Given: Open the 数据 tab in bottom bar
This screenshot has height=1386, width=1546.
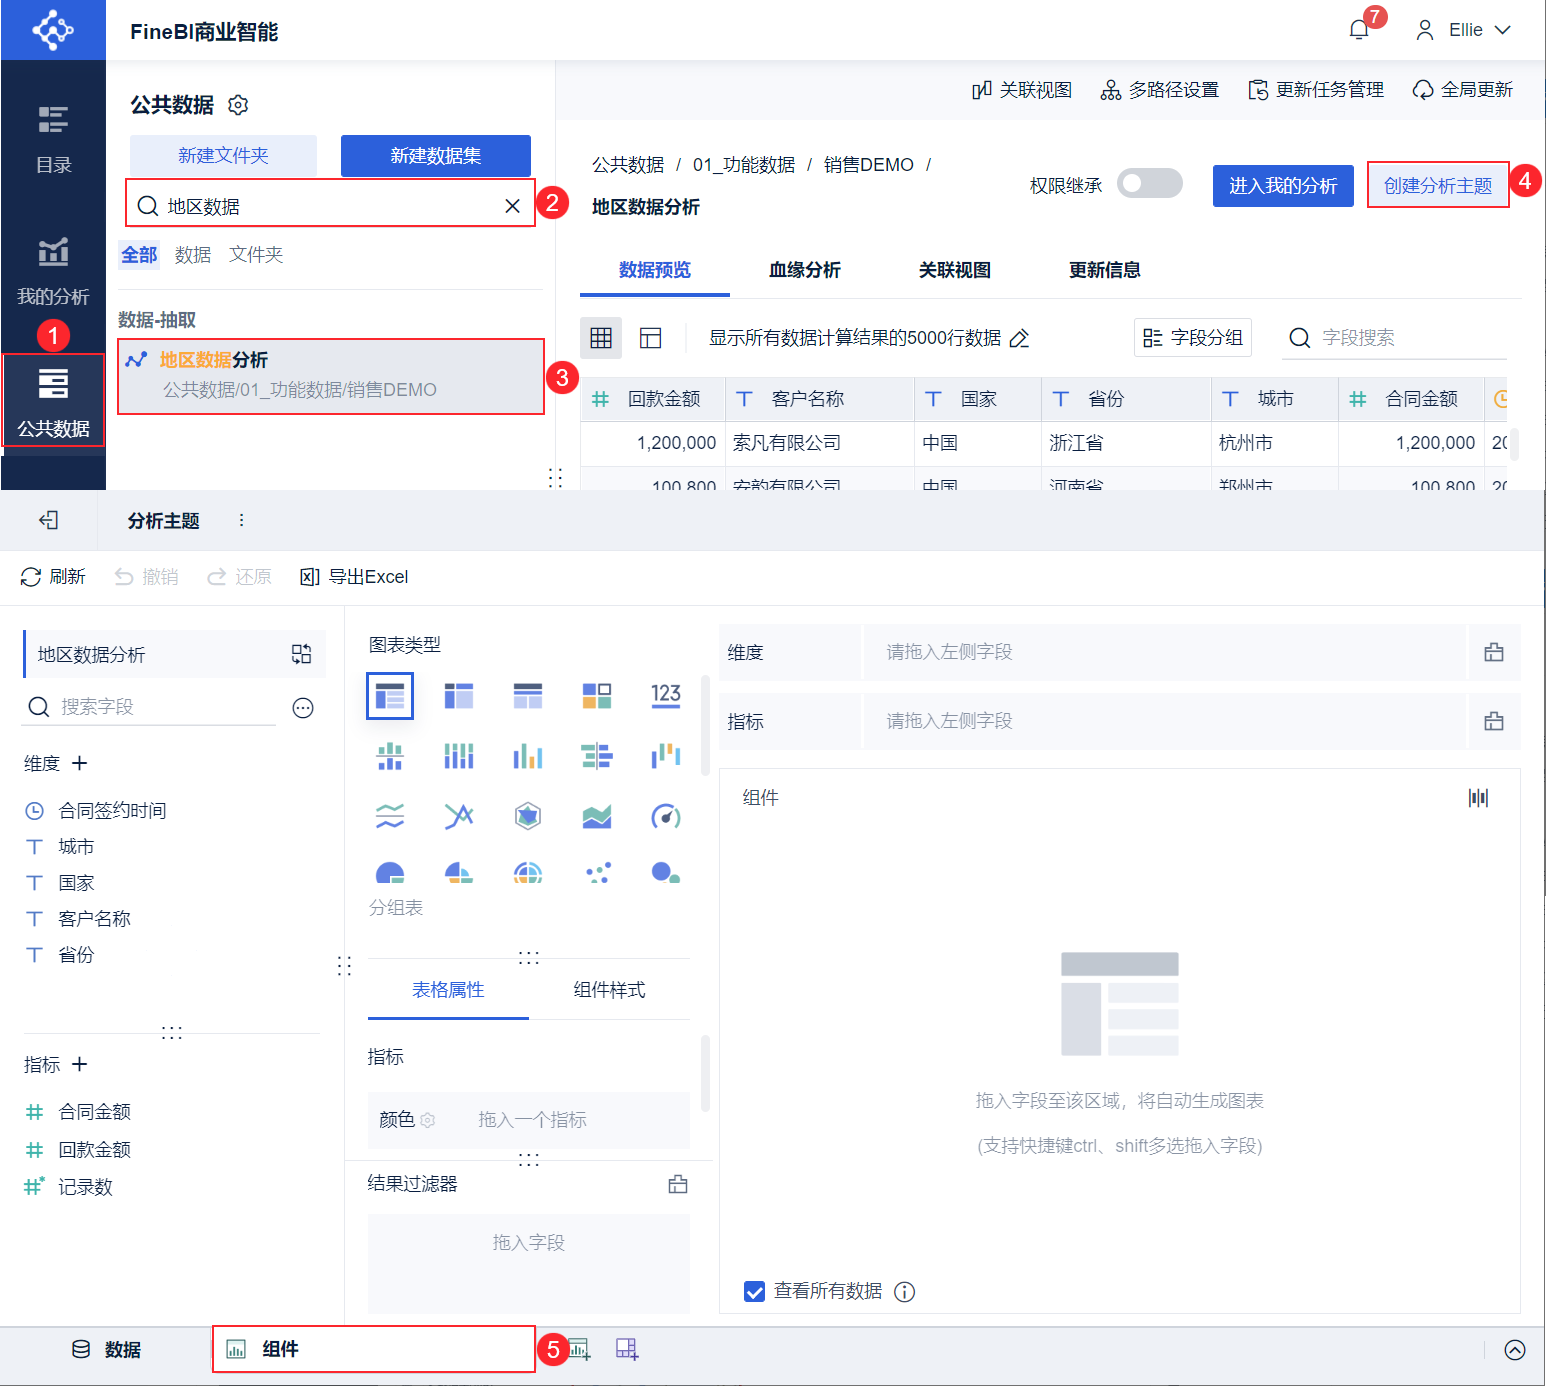Looking at the screenshot, I should pos(106,1350).
